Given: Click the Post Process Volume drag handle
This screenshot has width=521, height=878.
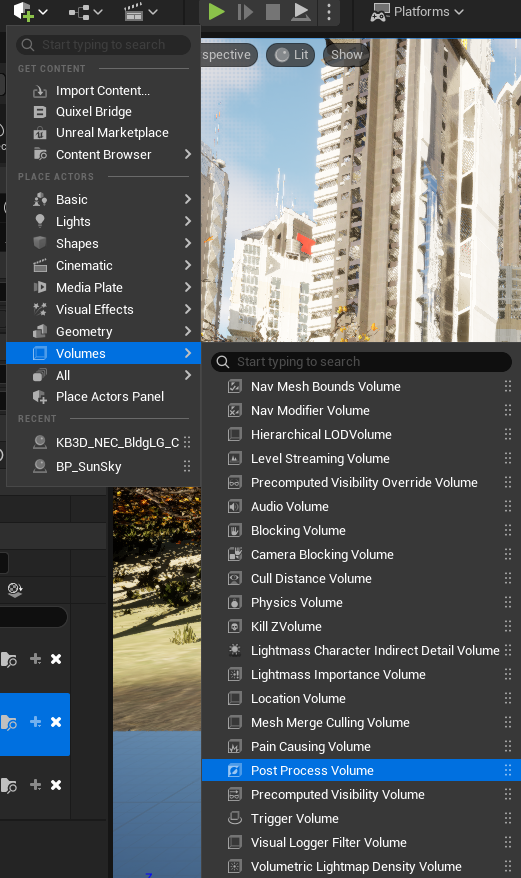Looking at the screenshot, I should click(x=508, y=770).
